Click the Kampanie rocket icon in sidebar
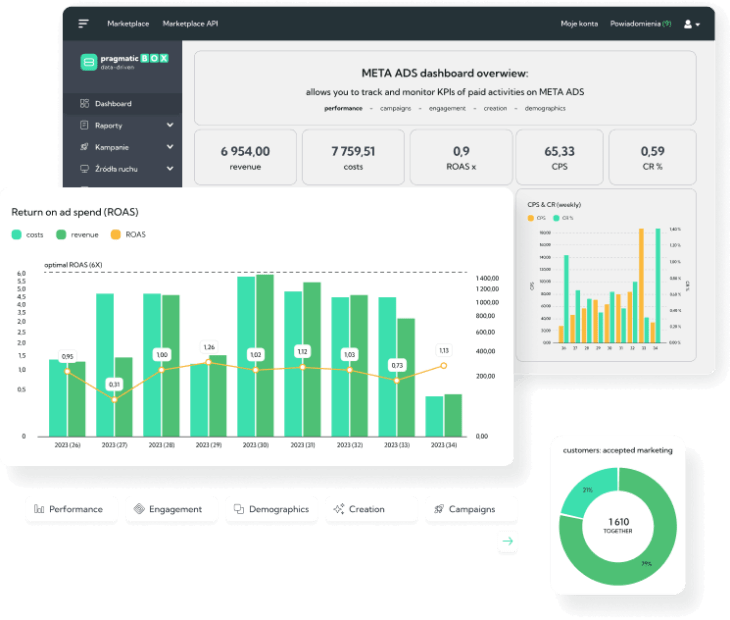The image size is (730, 620). 85,147
